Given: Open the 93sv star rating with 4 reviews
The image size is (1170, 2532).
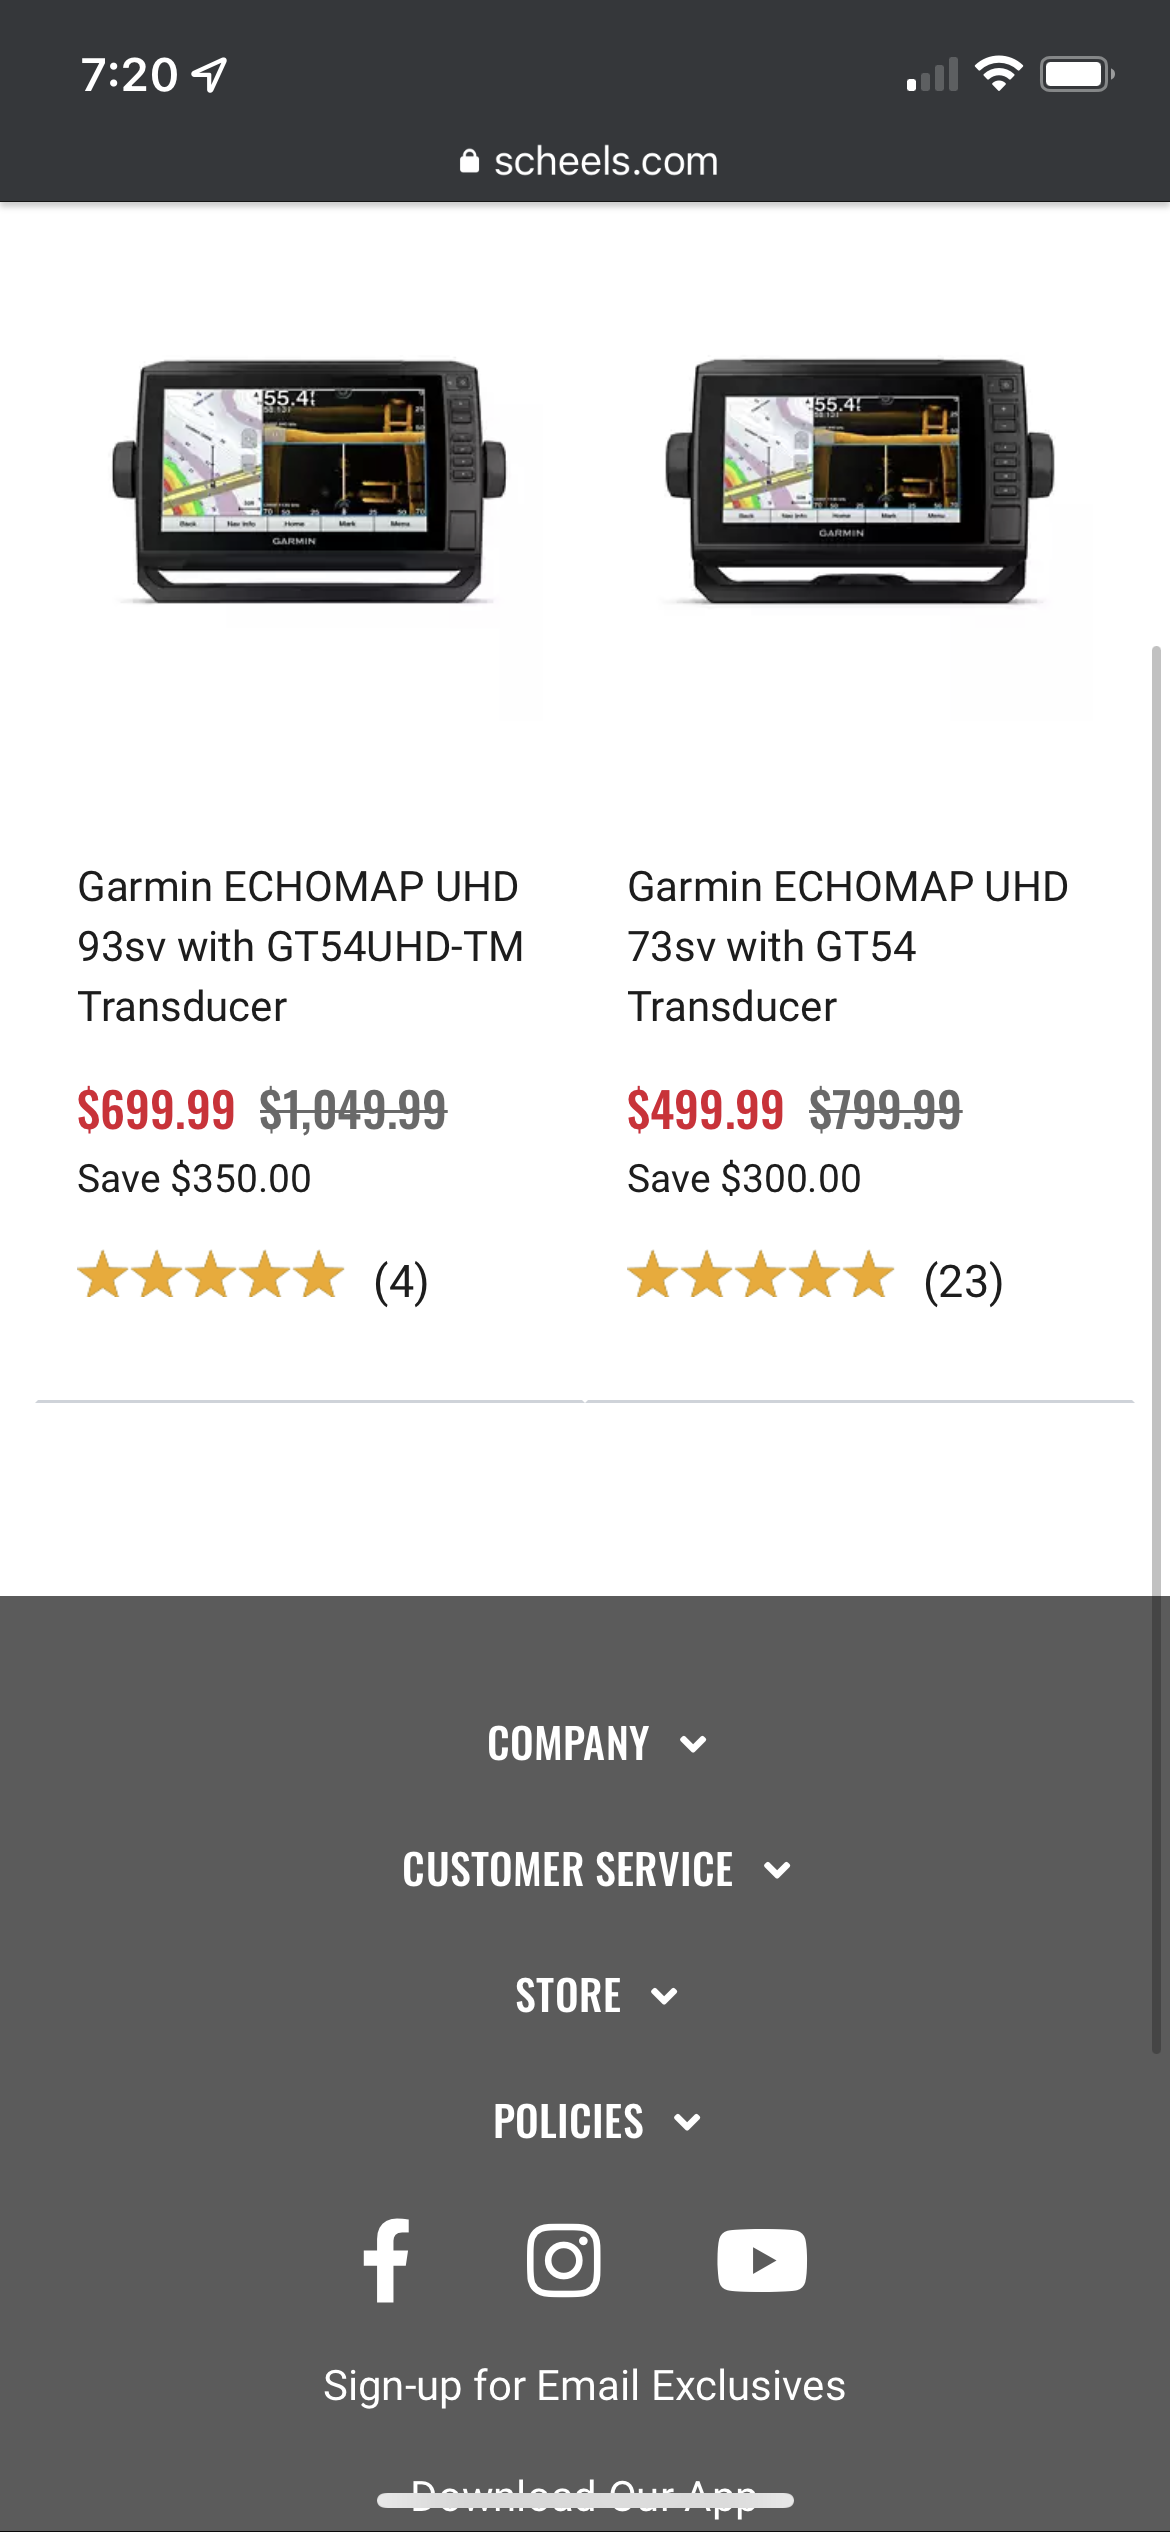Looking at the screenshot, I should tap(253, 1279).
